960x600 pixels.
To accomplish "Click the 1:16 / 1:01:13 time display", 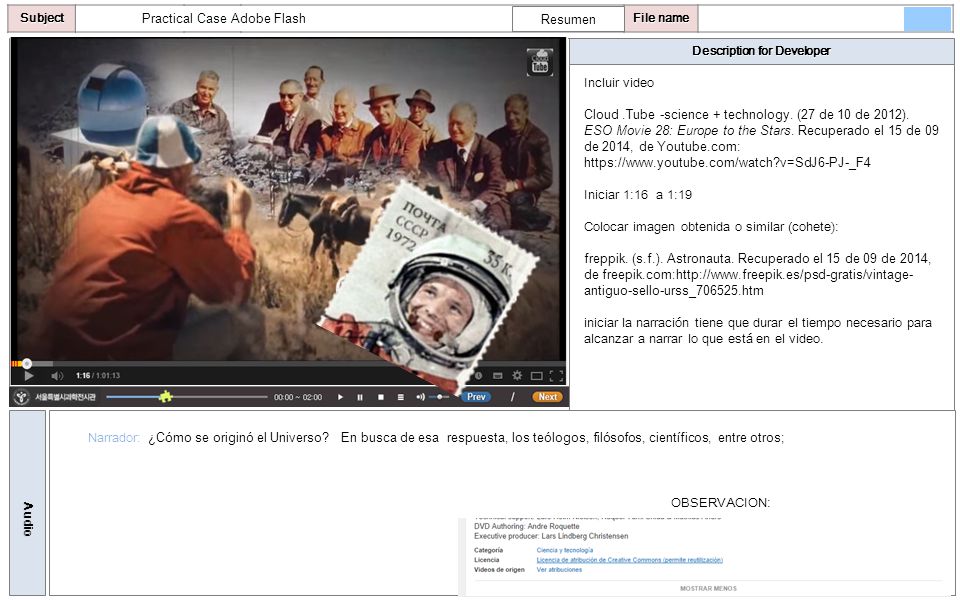I will click(x=98, y=375).
